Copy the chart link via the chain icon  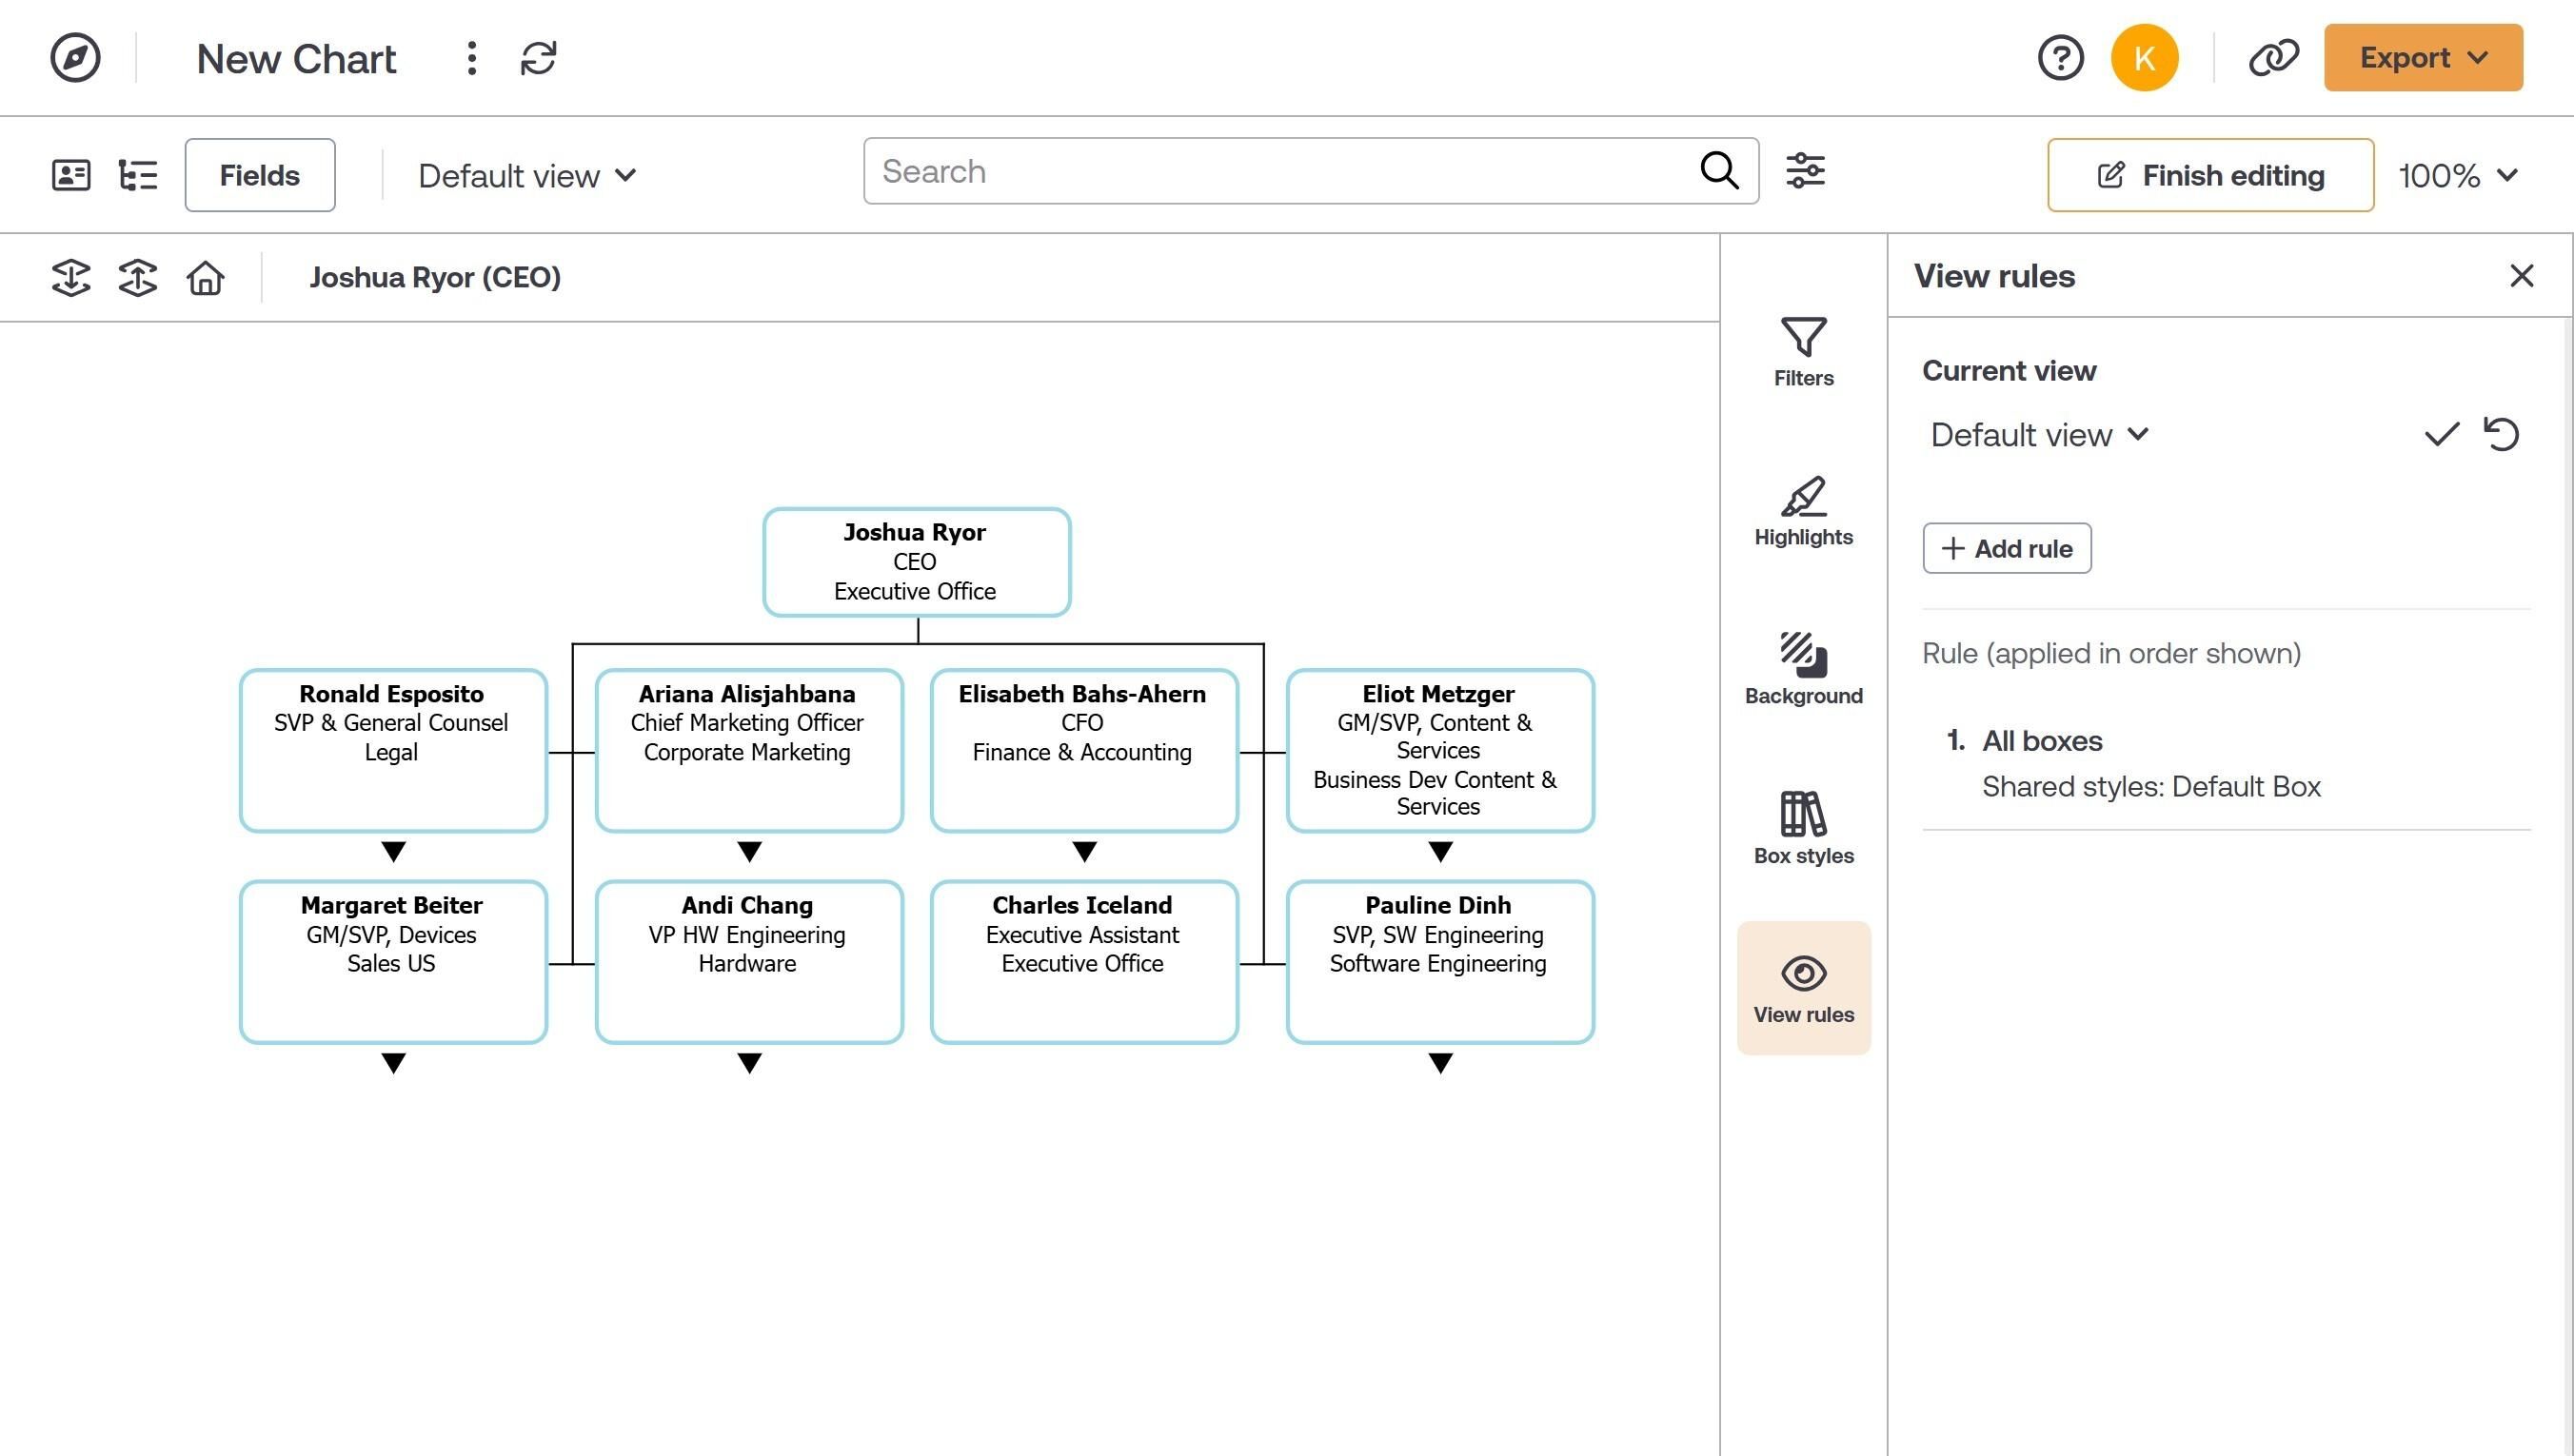coord(2273,58)
